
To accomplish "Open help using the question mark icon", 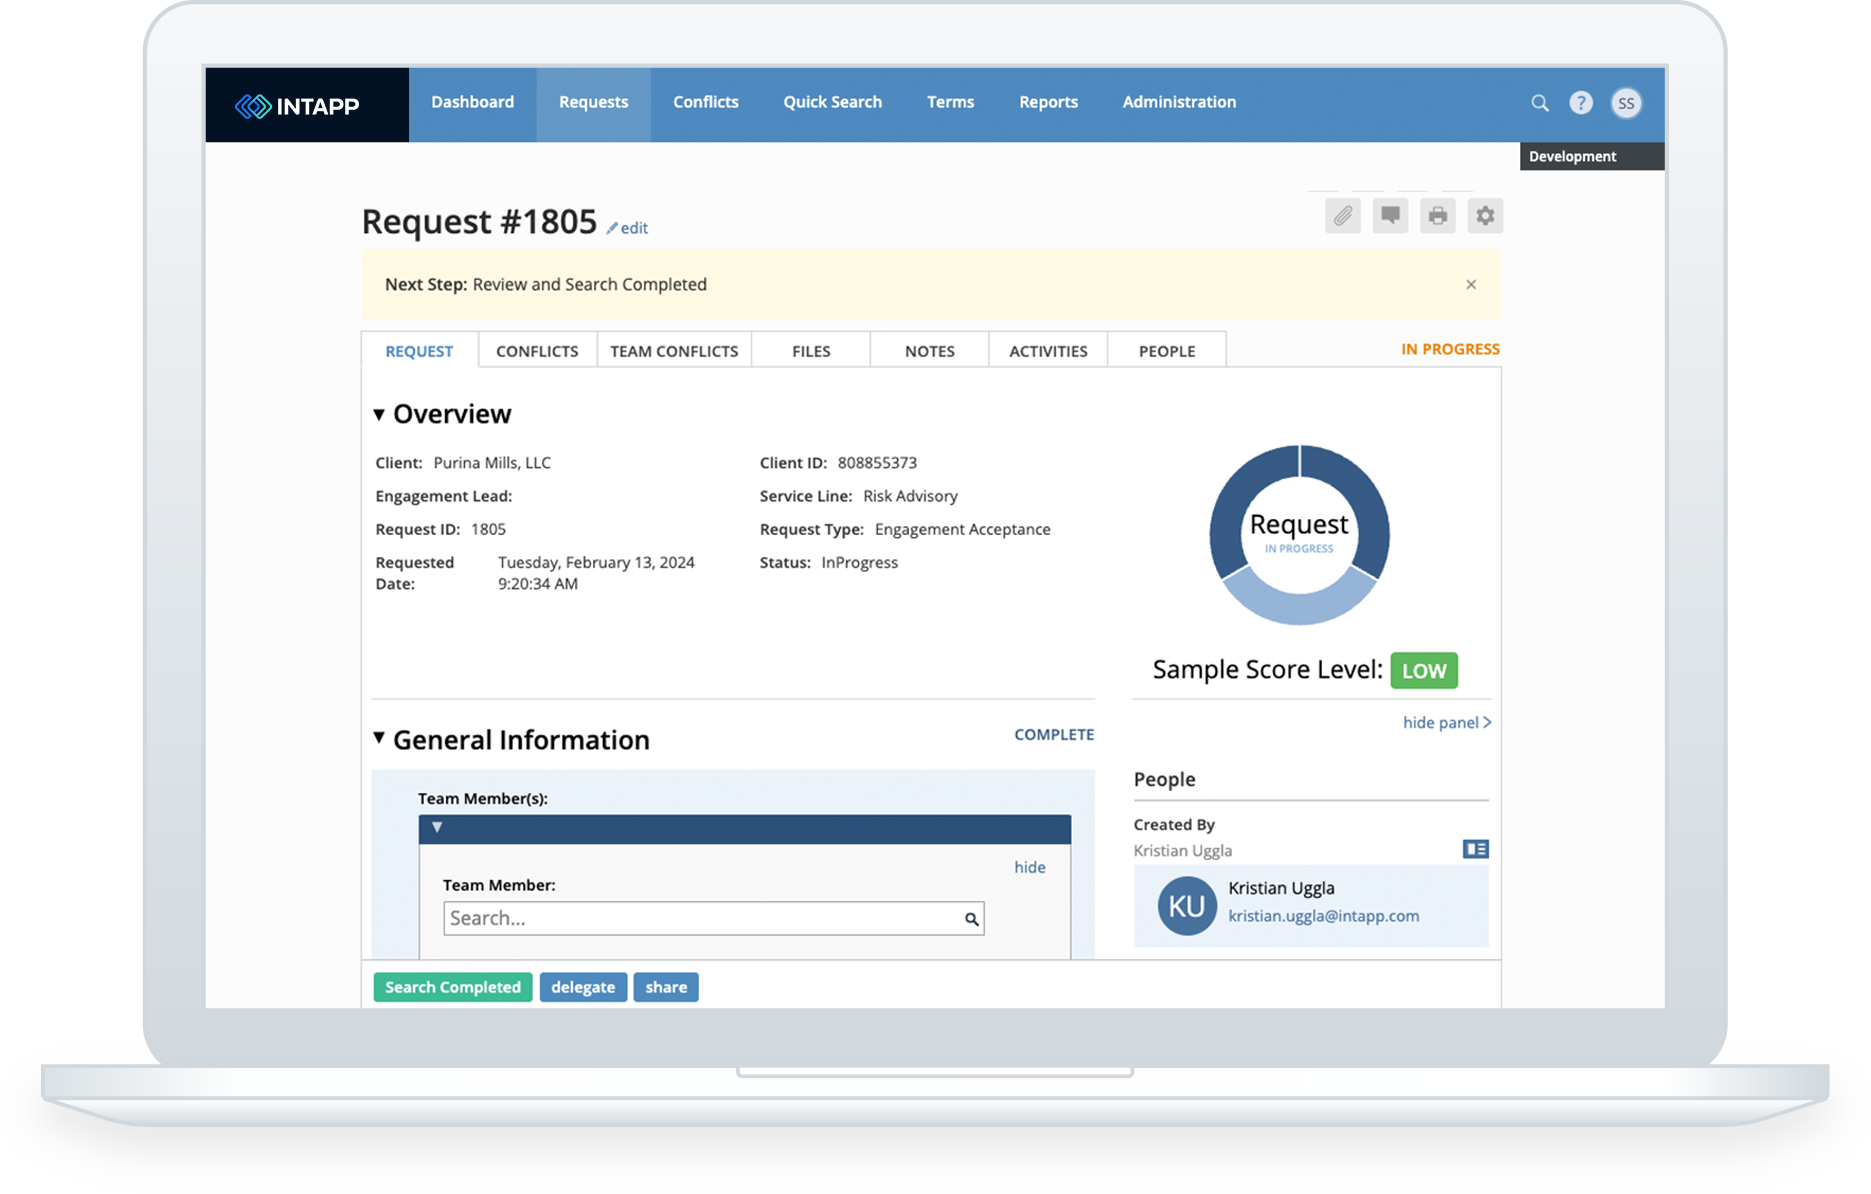I will click(x=1581, y=102).
